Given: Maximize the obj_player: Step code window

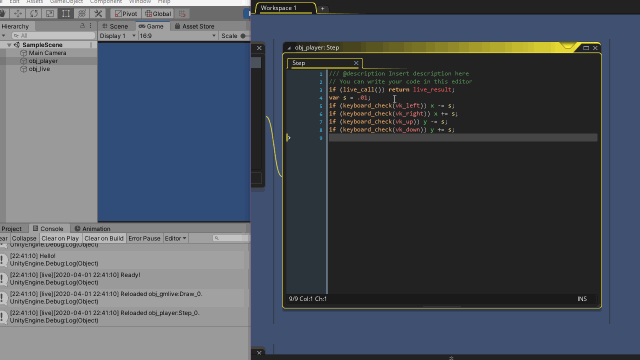Looking at the screenshot, I should 586,48.
